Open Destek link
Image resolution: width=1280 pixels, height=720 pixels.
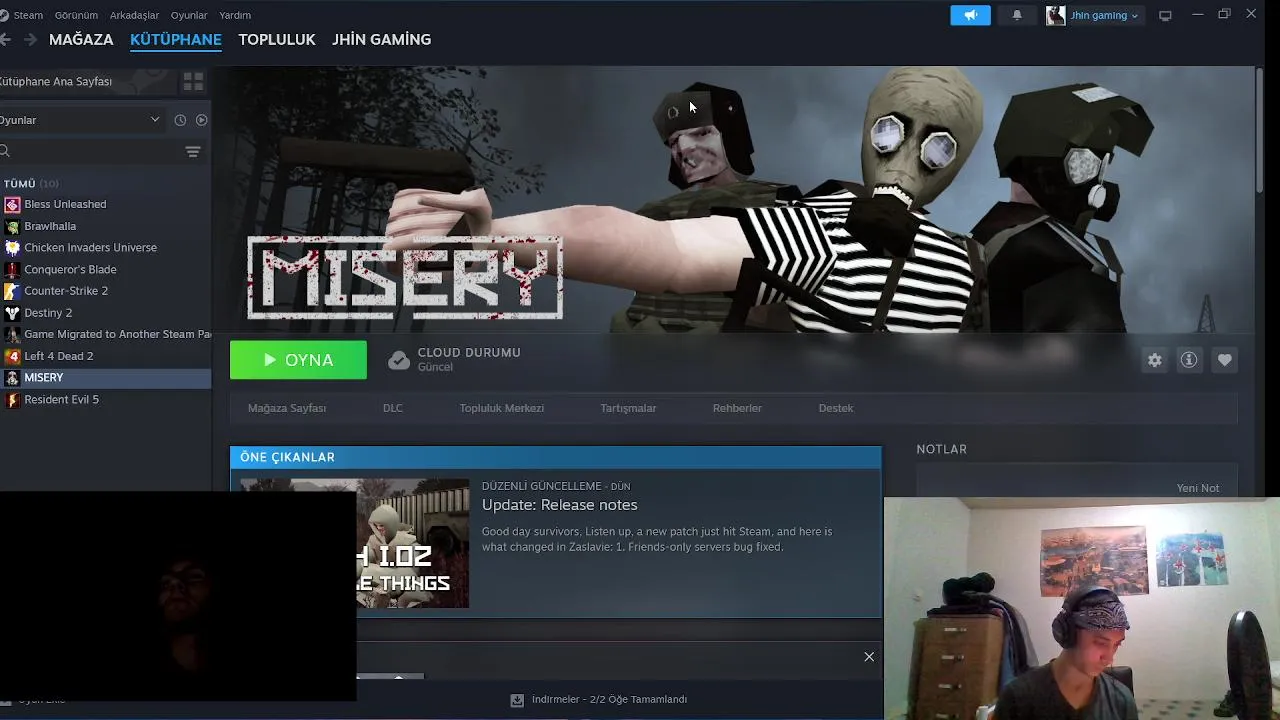pyautogui.click(x=836, y=408)
